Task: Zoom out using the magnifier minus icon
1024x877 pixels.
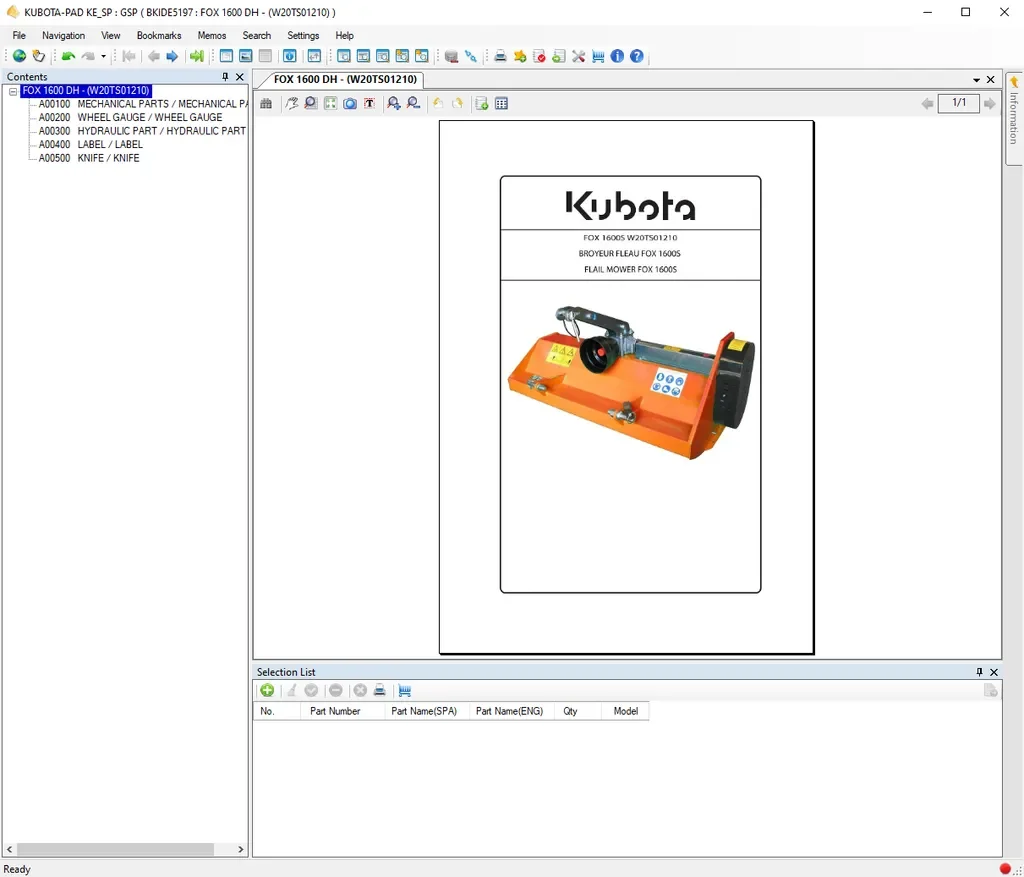Action: [413, 103]
